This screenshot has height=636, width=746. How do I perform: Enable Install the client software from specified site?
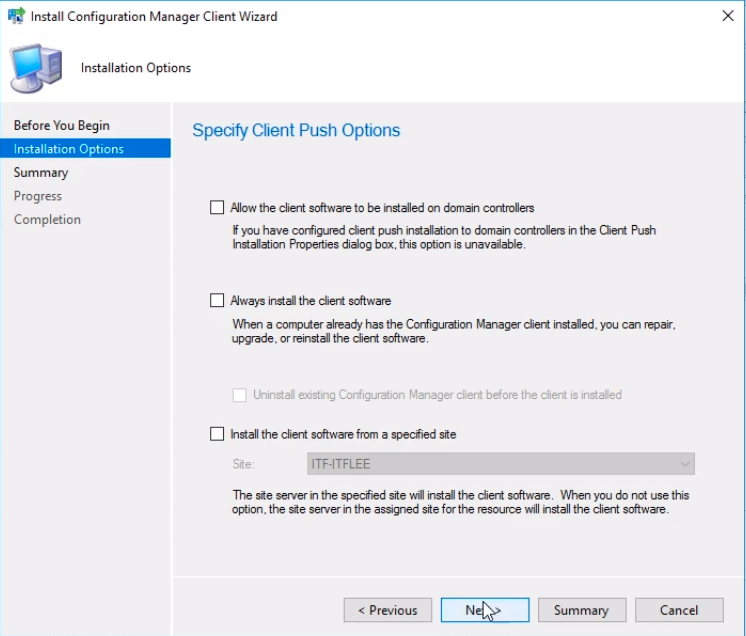tap(217, 434)
